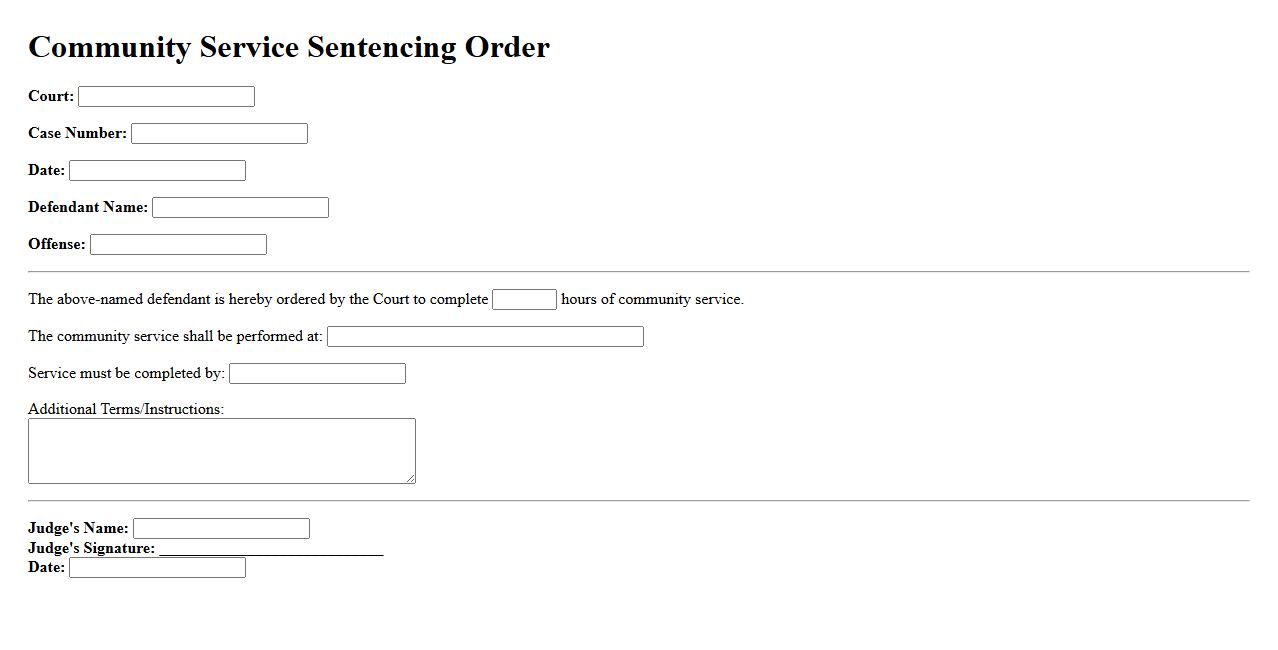Click the 'Service must be completed by' field
Viewport: 1278px width, 650px height.
tap(317, 374)
